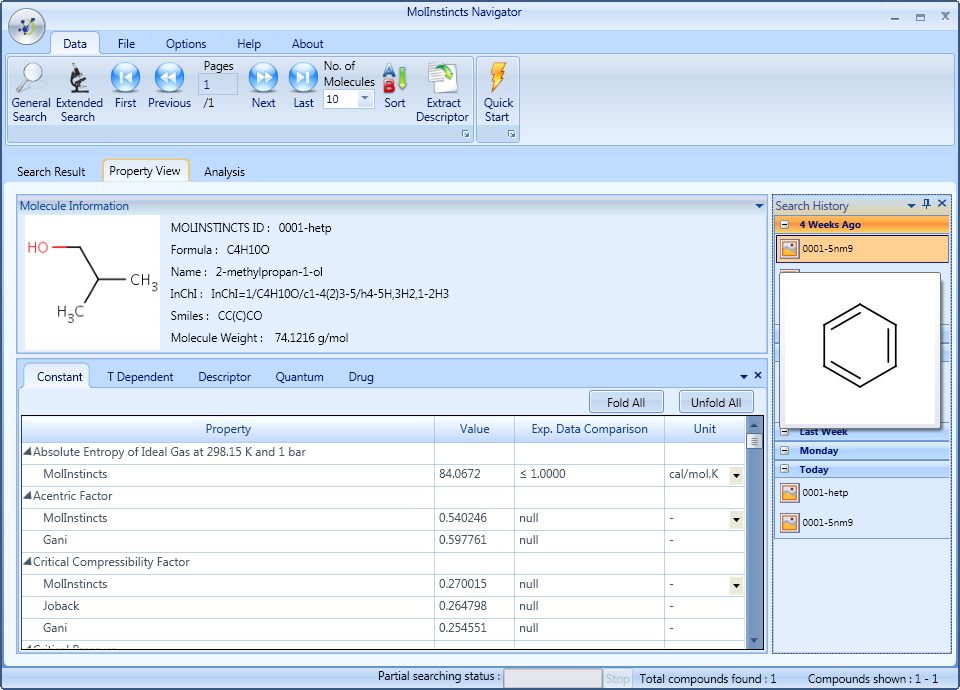
Task: Select 0001-5nm9 history icon under Today
Action: (x=790, y=522)
